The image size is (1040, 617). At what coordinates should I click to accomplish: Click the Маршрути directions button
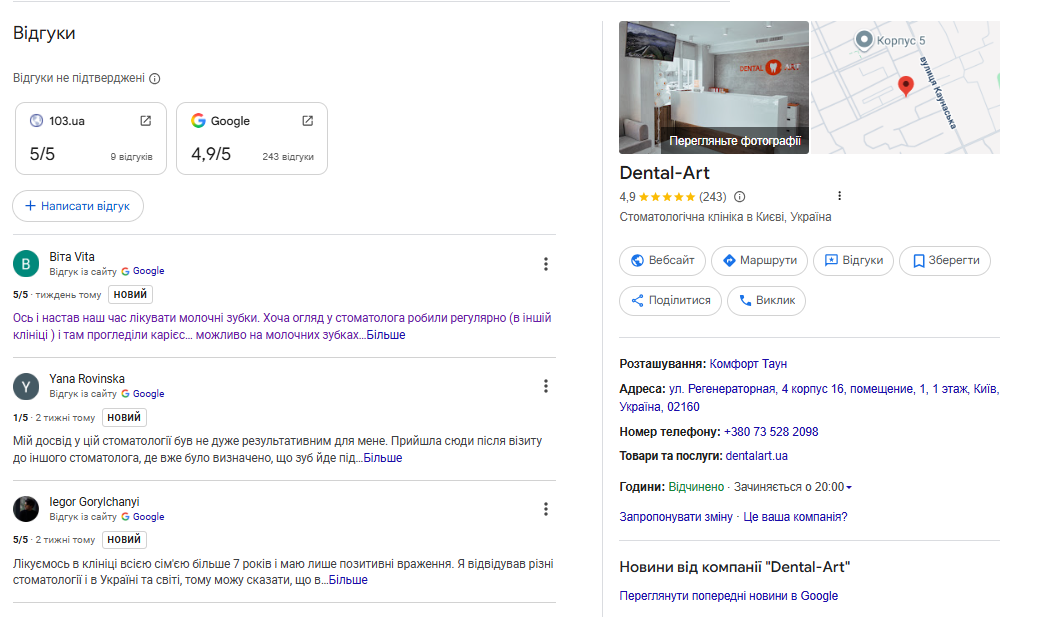tap(759, 260)
